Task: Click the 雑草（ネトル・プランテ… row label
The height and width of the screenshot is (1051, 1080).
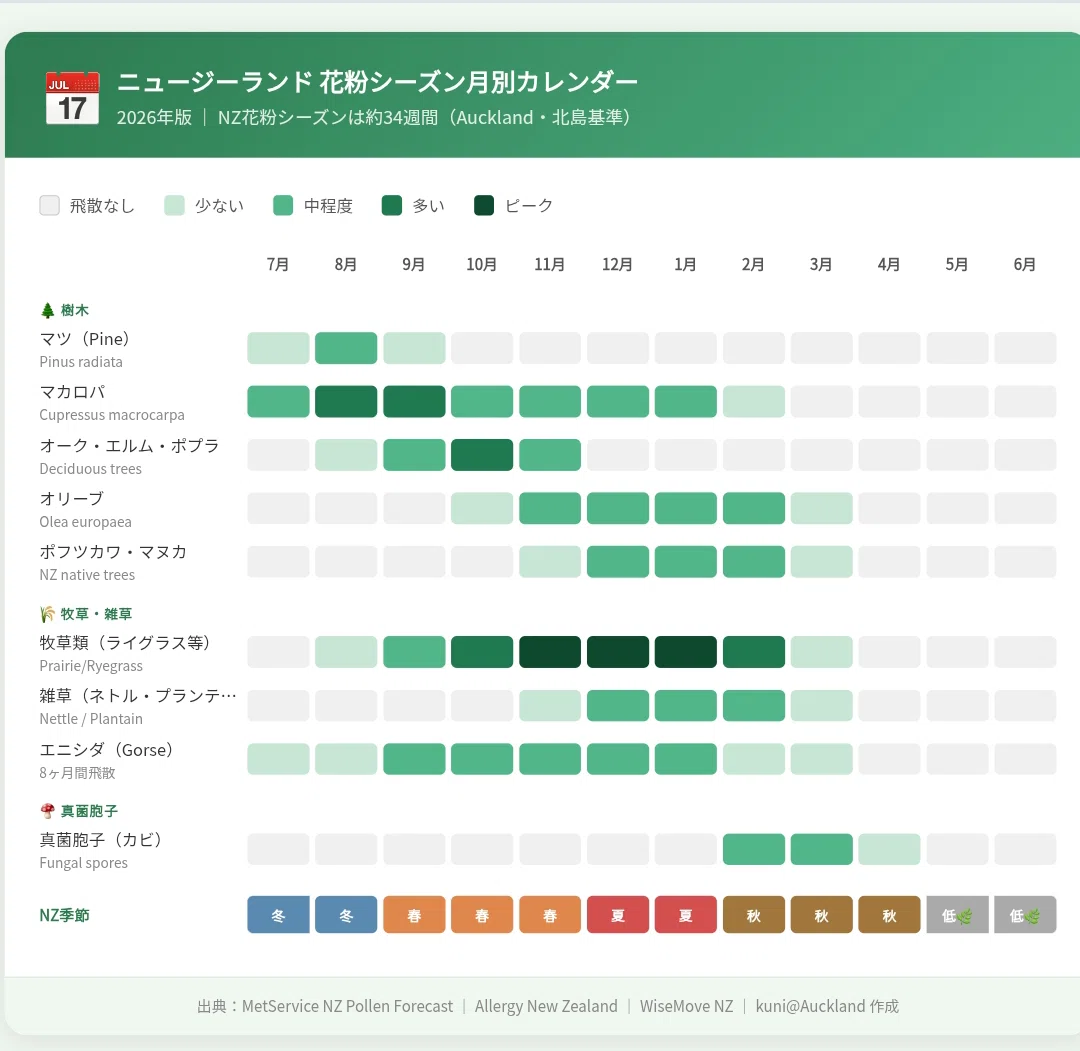Action: click(x=138, y=696)
